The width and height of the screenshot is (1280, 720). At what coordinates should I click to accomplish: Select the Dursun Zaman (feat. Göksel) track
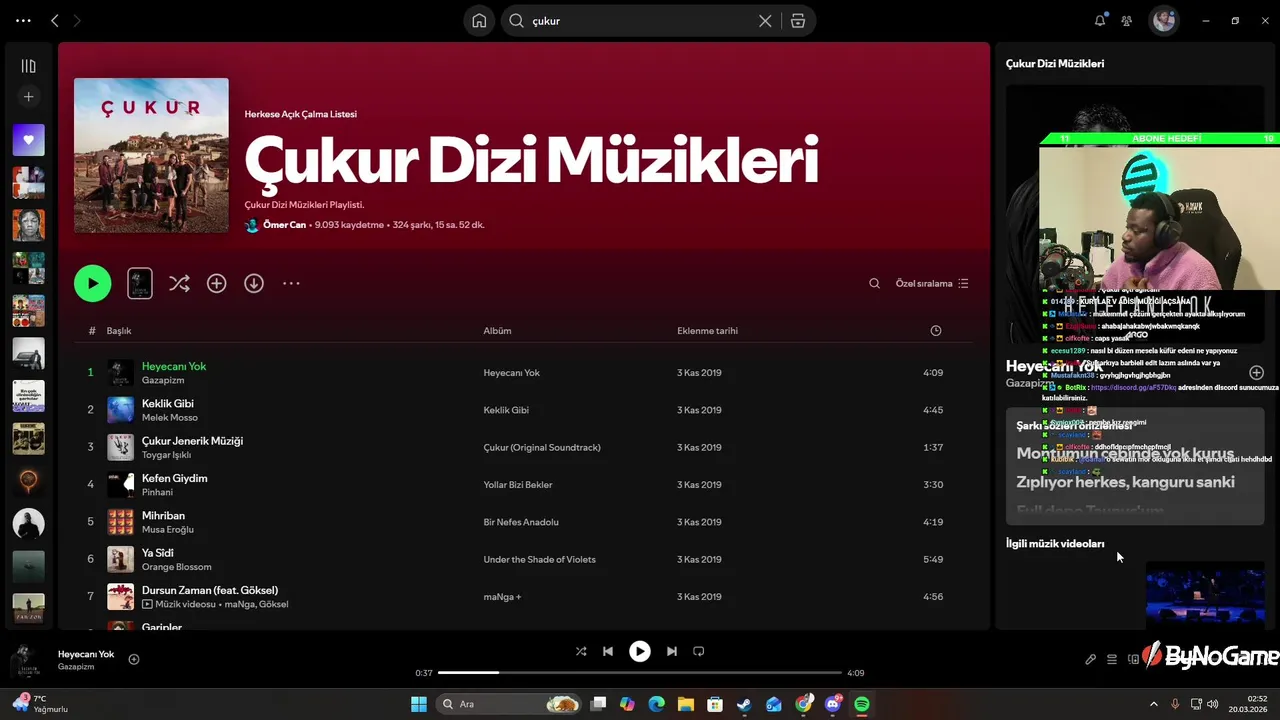[210, 590]
